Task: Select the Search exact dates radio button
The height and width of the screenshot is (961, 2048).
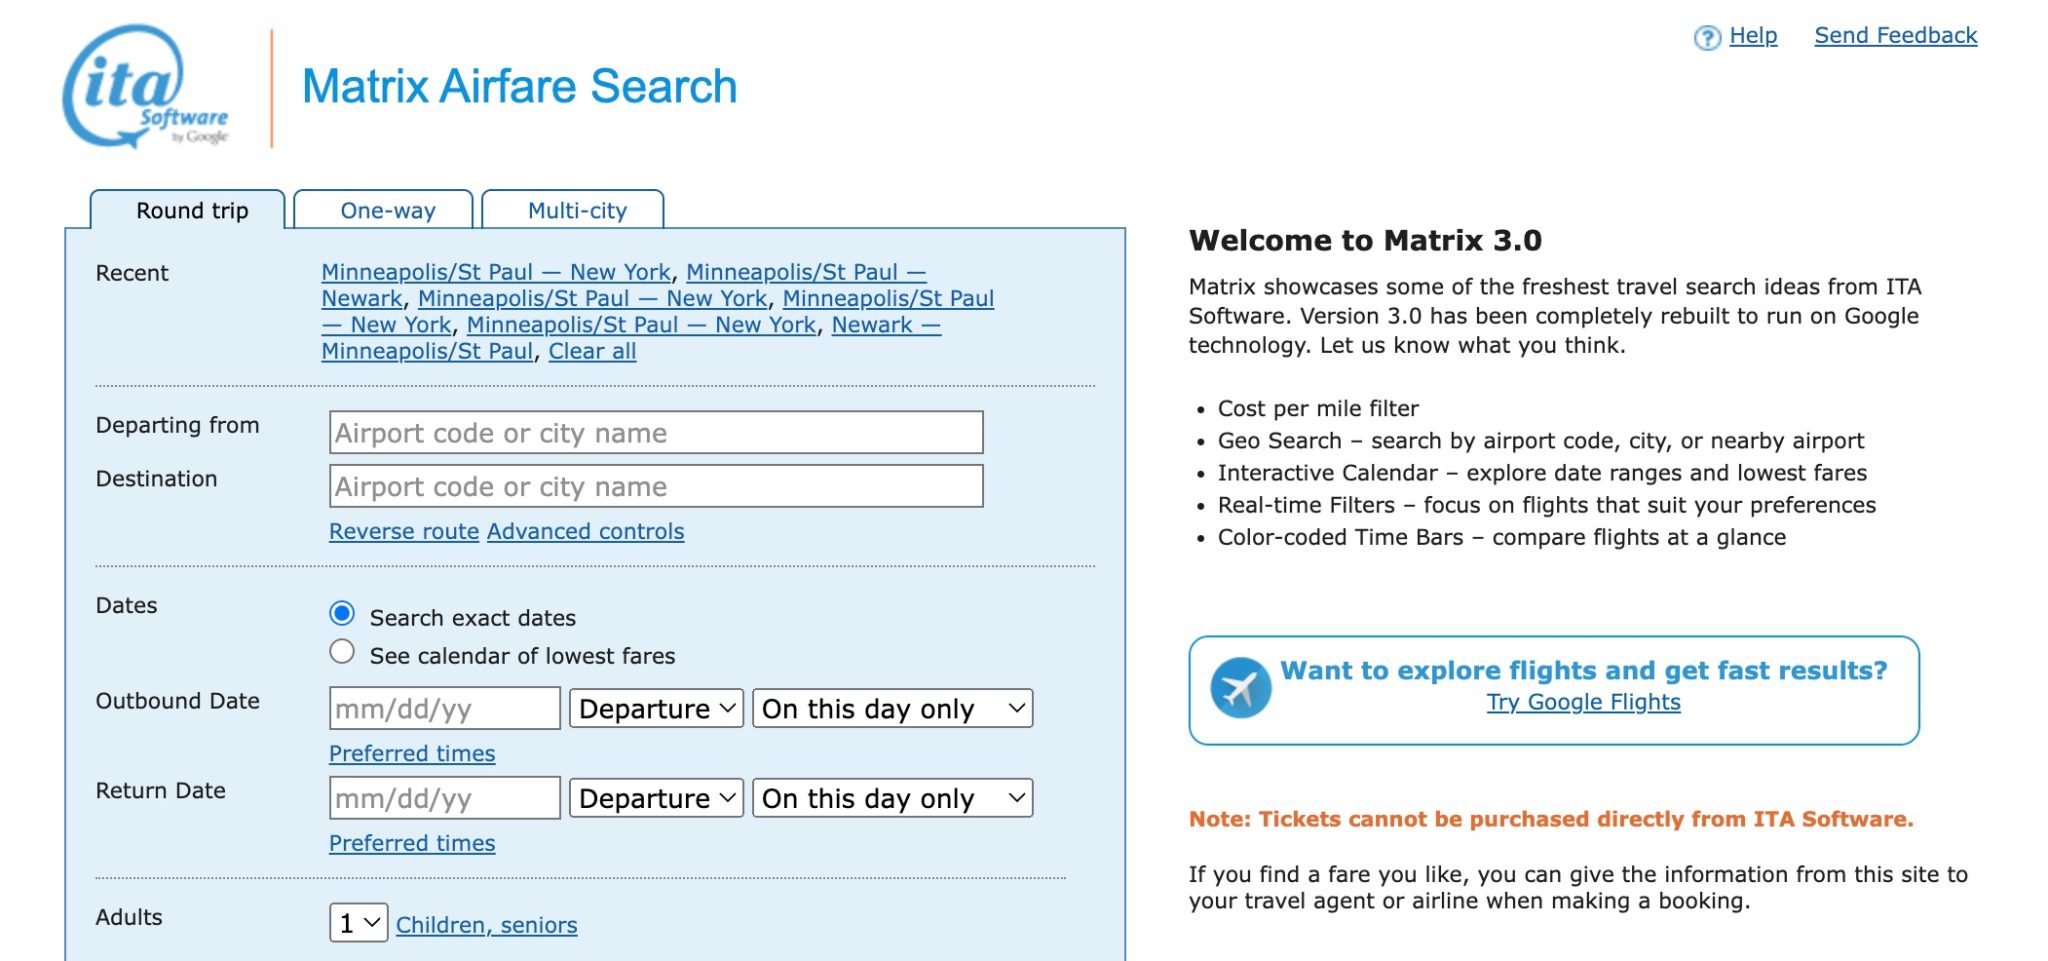Action: pos(342,613)
